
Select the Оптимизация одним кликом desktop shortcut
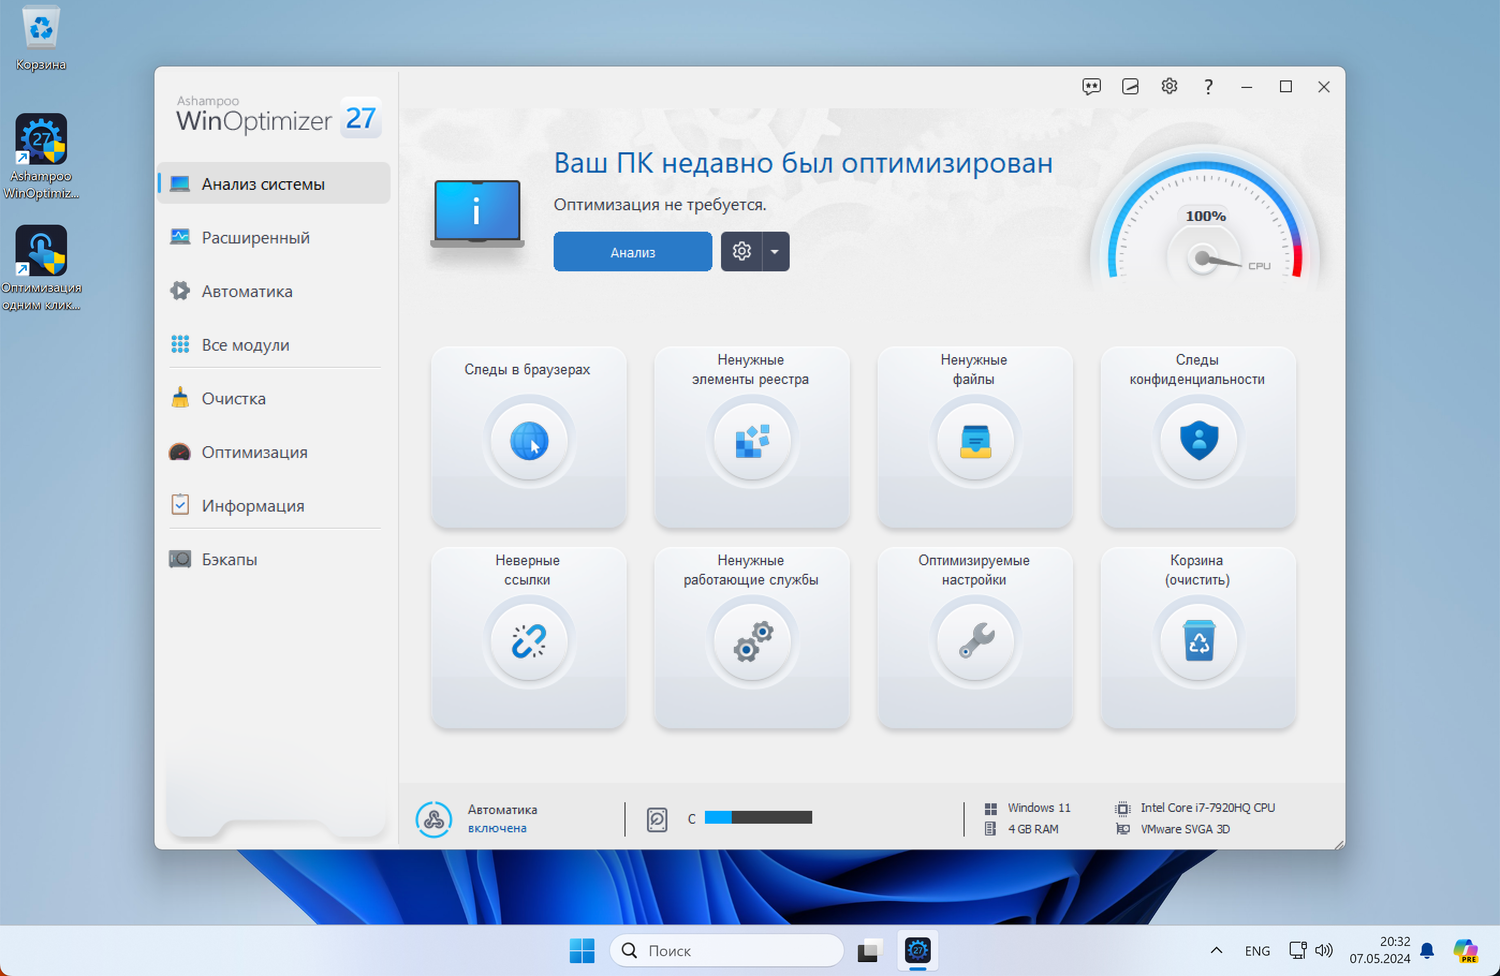[x=41, y=268]
